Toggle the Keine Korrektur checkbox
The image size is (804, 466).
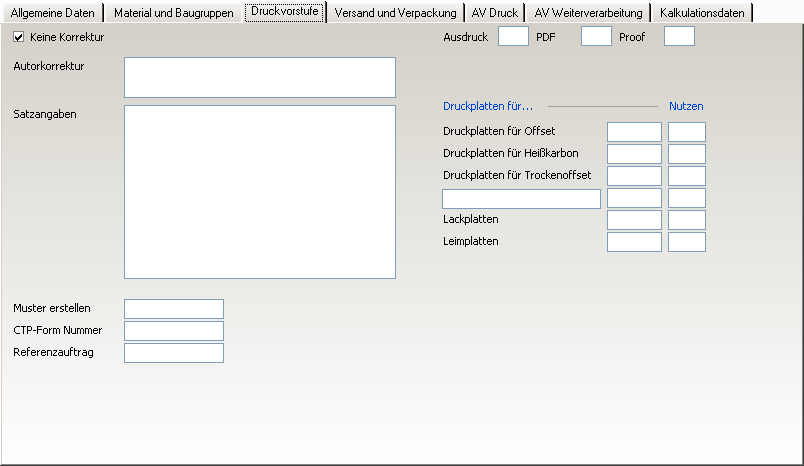pyautogui.click(x=19, y=37)
